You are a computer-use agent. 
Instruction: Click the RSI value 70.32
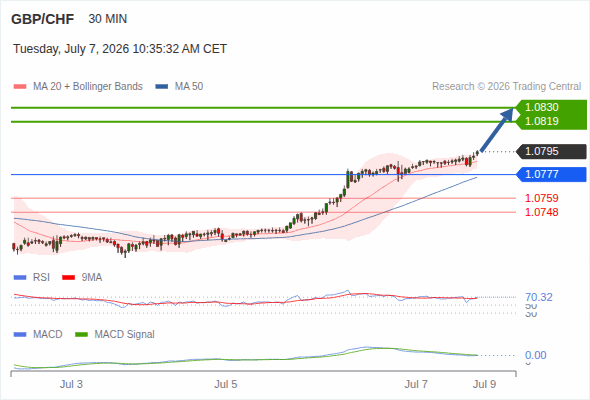539,297
